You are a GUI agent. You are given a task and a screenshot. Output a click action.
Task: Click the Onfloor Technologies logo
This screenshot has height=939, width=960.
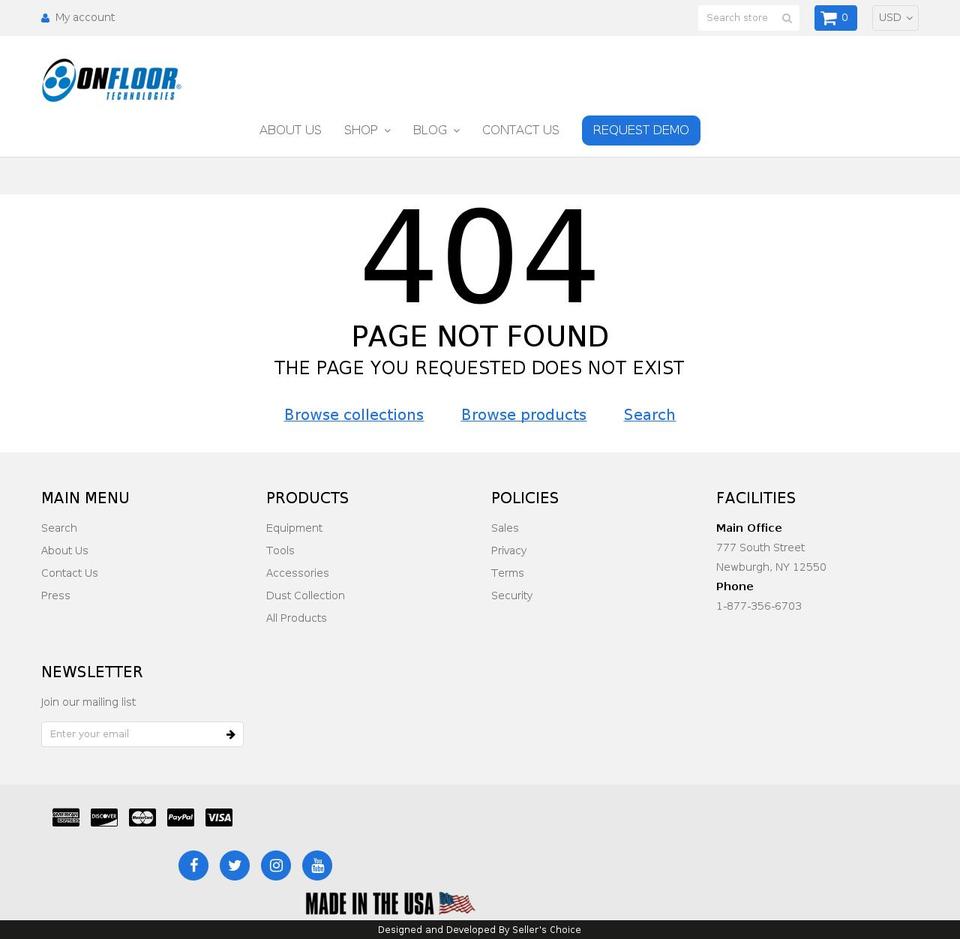pyautogui.click(x=111, y=80)
